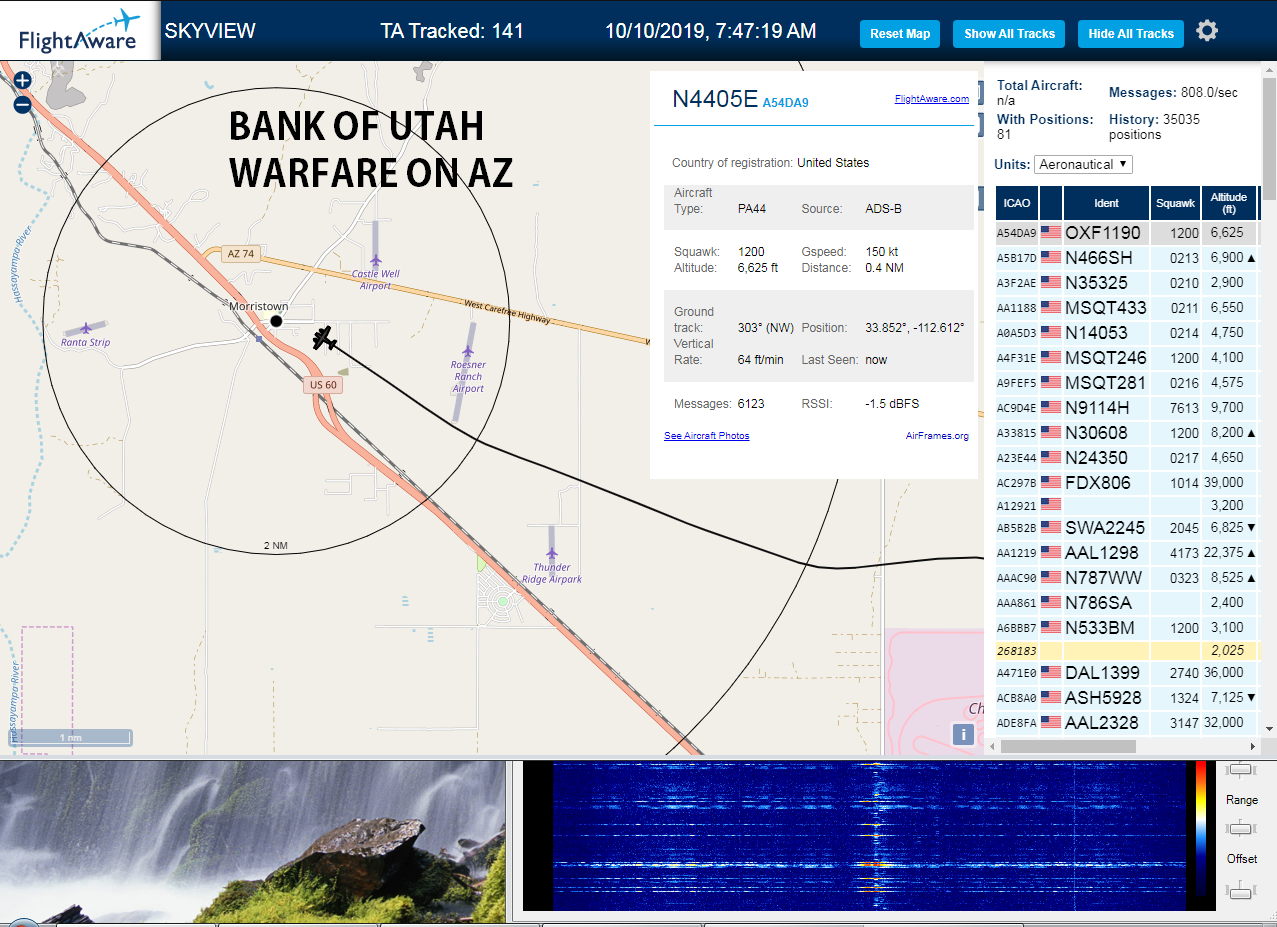Click the US flag in FDX806 row
Screen dimensions: 1277x927
[x=1051, y=482]
